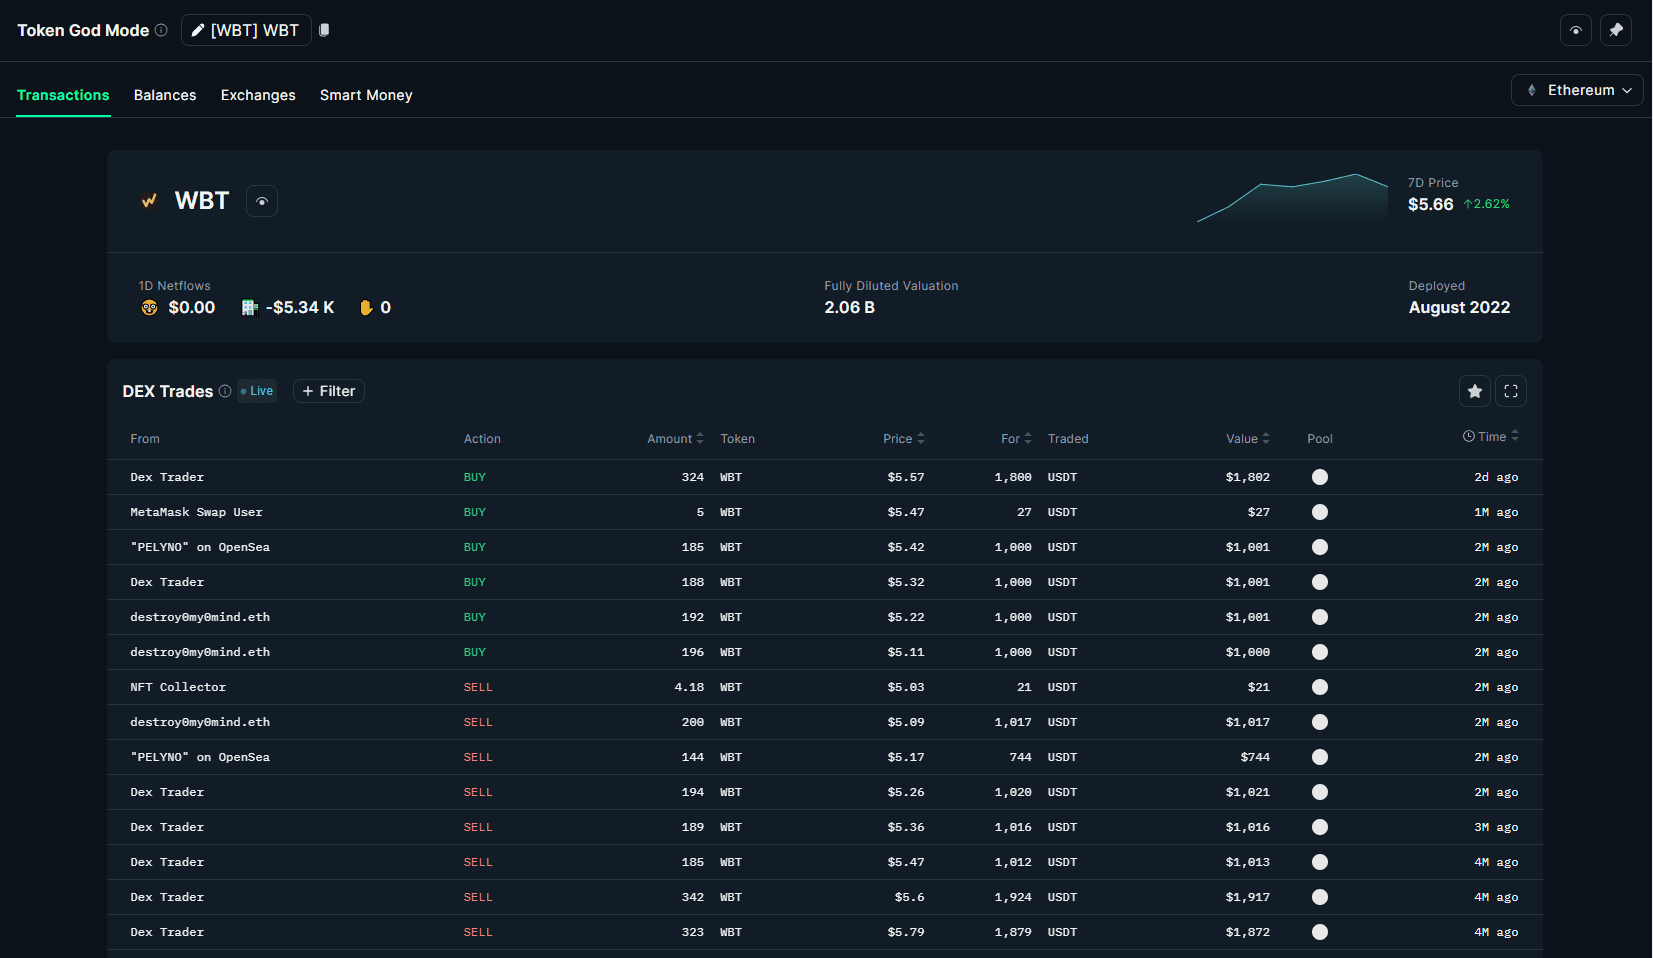Click the Token God Mode info icon
The width and height of the screenshot is (1653, 958).
click(x=162, y=30)
